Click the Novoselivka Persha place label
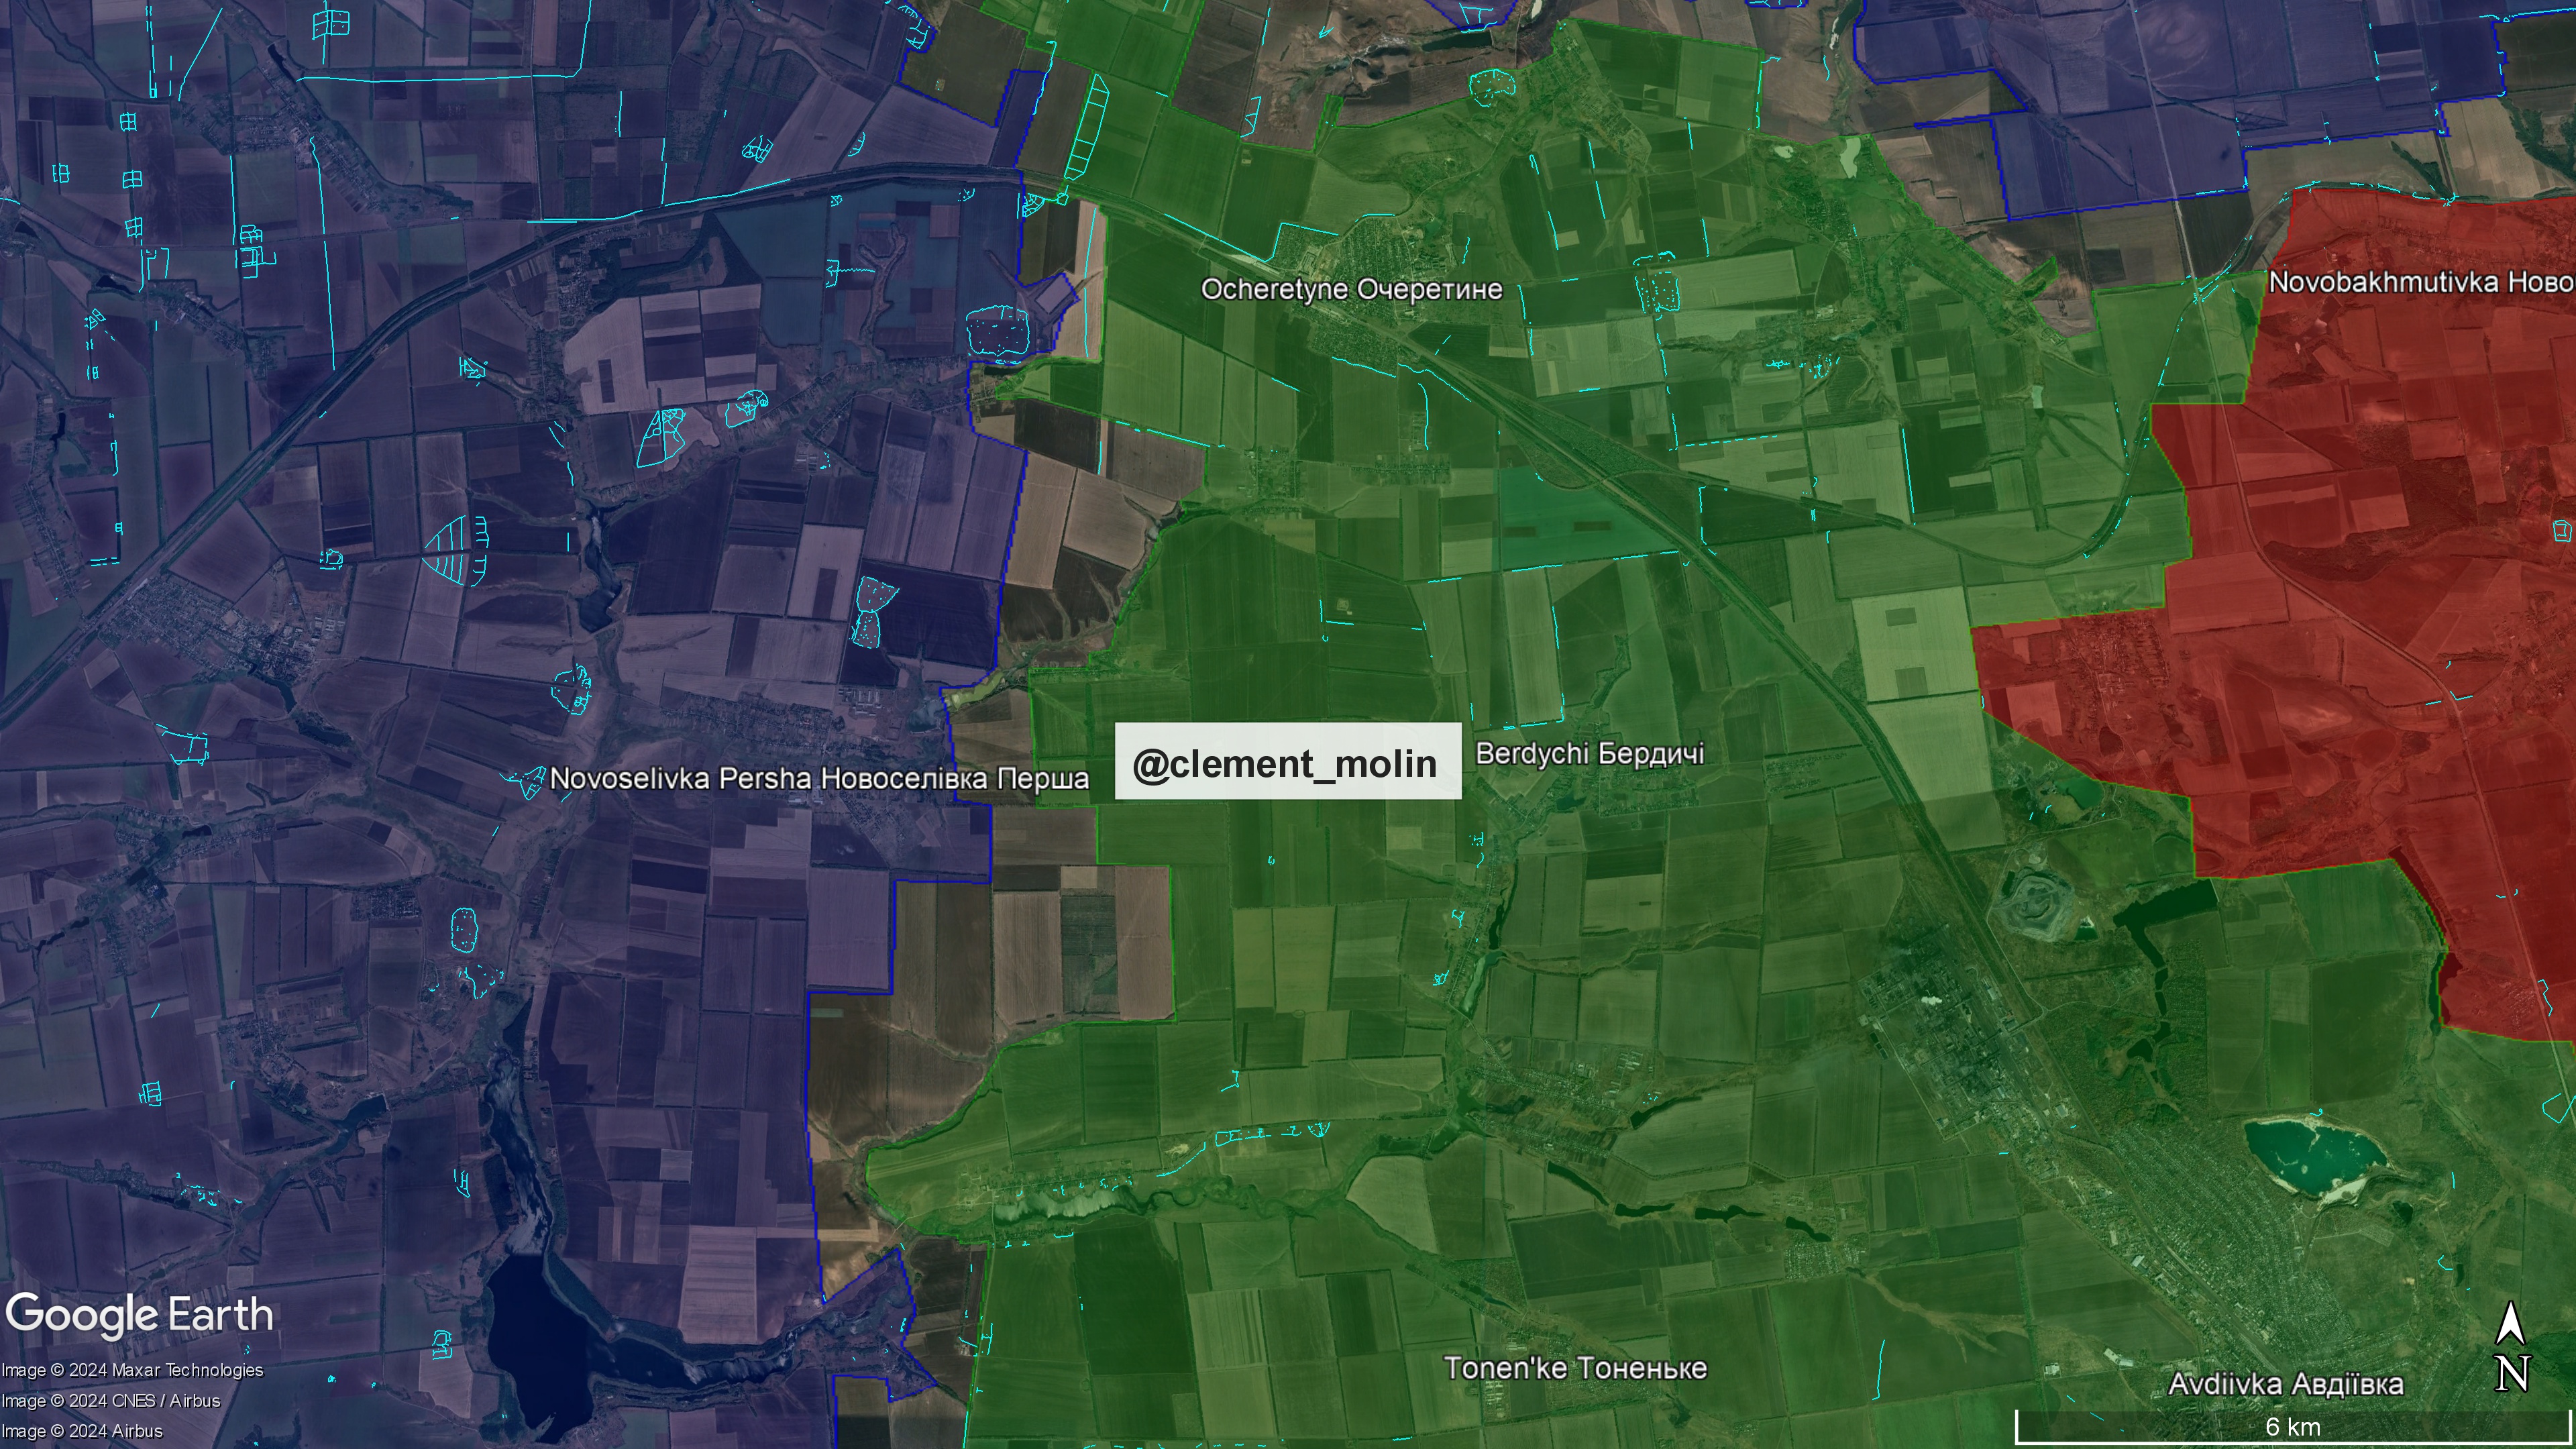This screenshot has height=1449, width=2576. 819,778
